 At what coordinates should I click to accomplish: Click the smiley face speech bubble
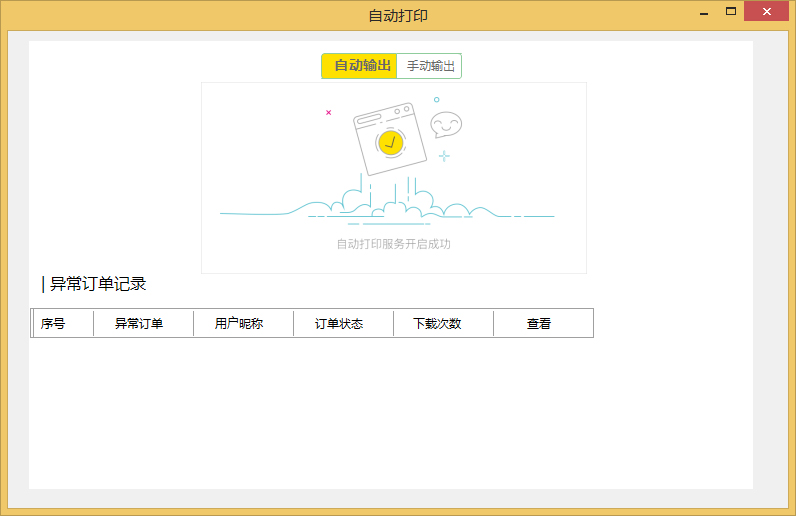pyautogui.click(x=446, y=124)
